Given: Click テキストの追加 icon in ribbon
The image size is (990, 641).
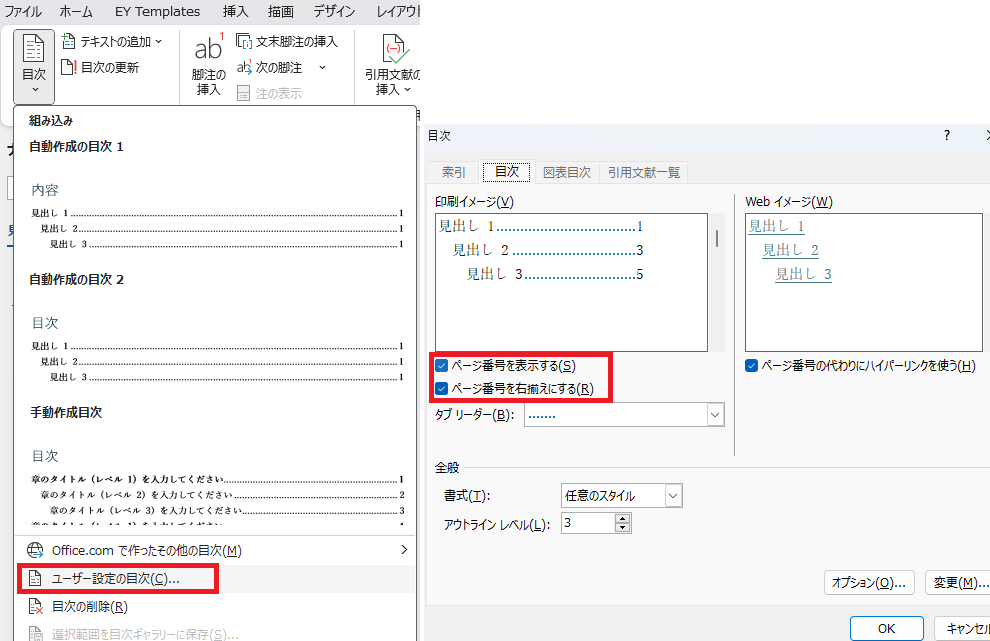Looking at the screenshot, I should click(x=68, y=42).
